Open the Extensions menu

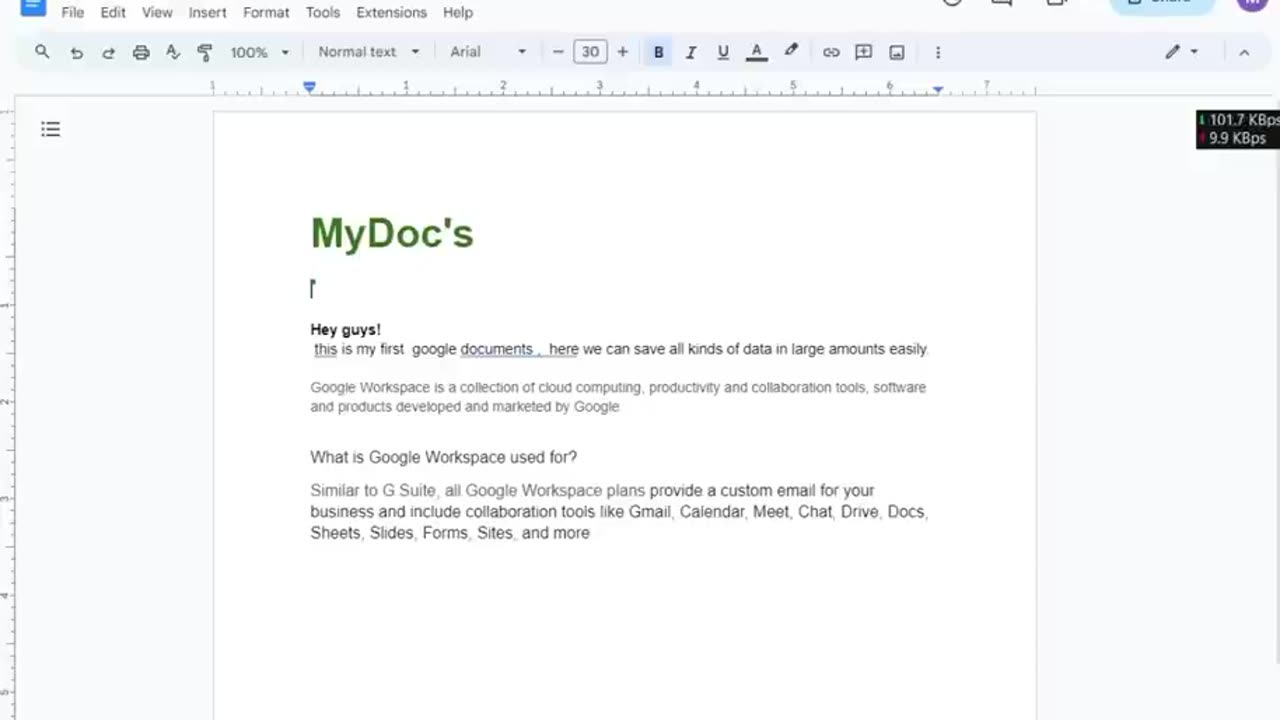pos(391,13)
